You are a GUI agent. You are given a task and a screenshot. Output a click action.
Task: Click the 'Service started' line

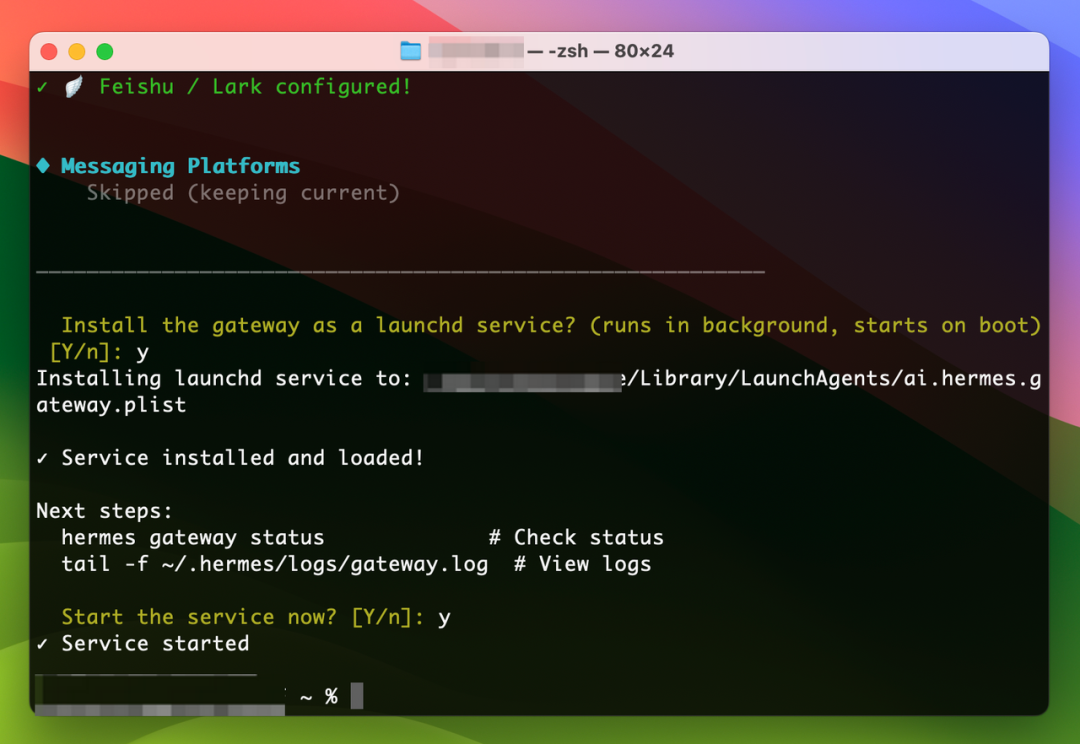155,643
